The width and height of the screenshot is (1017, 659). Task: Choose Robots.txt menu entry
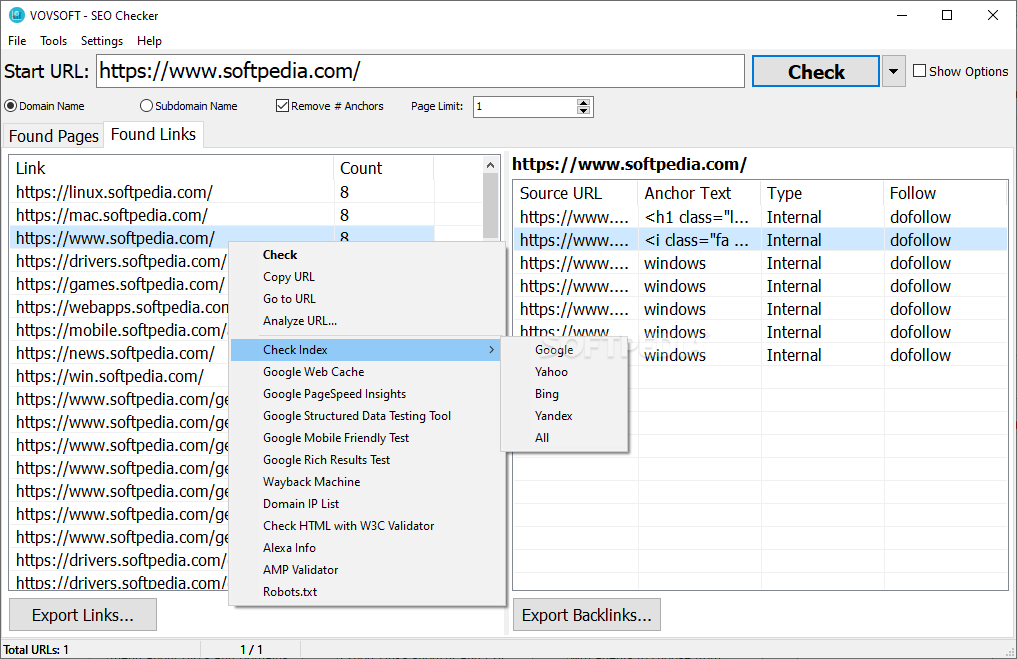click(x=367, y=592)
